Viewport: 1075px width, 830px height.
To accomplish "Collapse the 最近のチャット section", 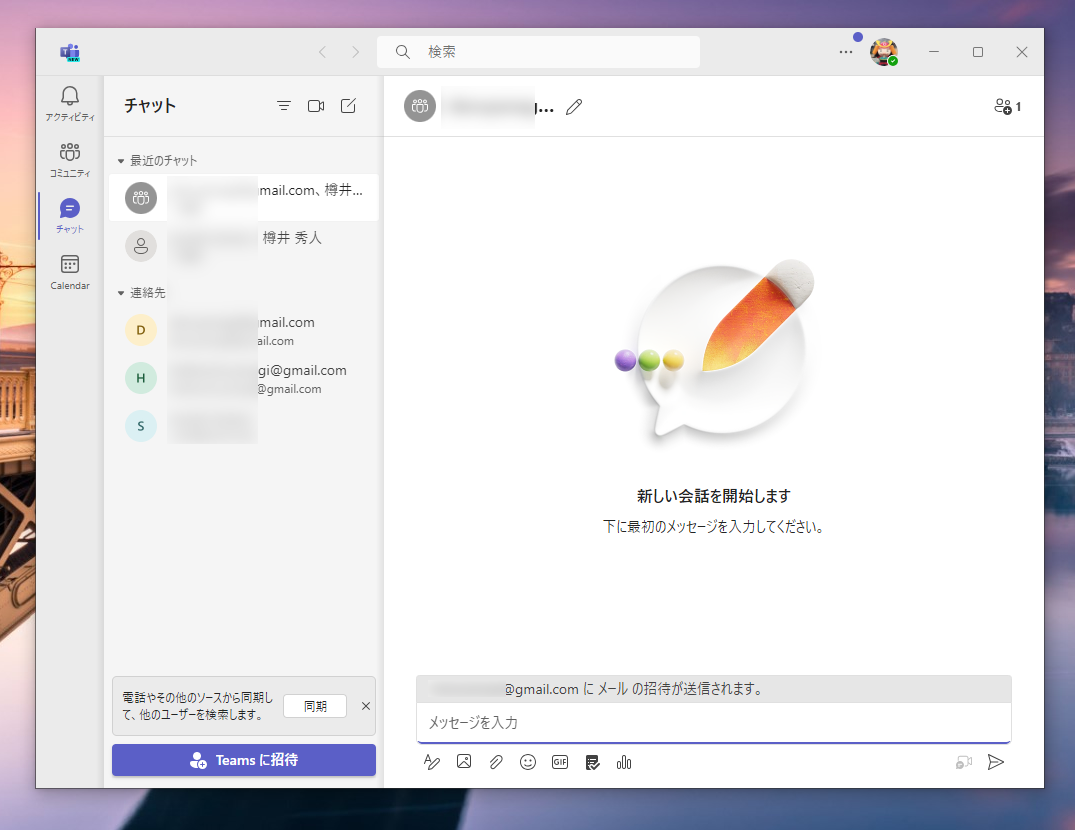I will coord(120,159).
